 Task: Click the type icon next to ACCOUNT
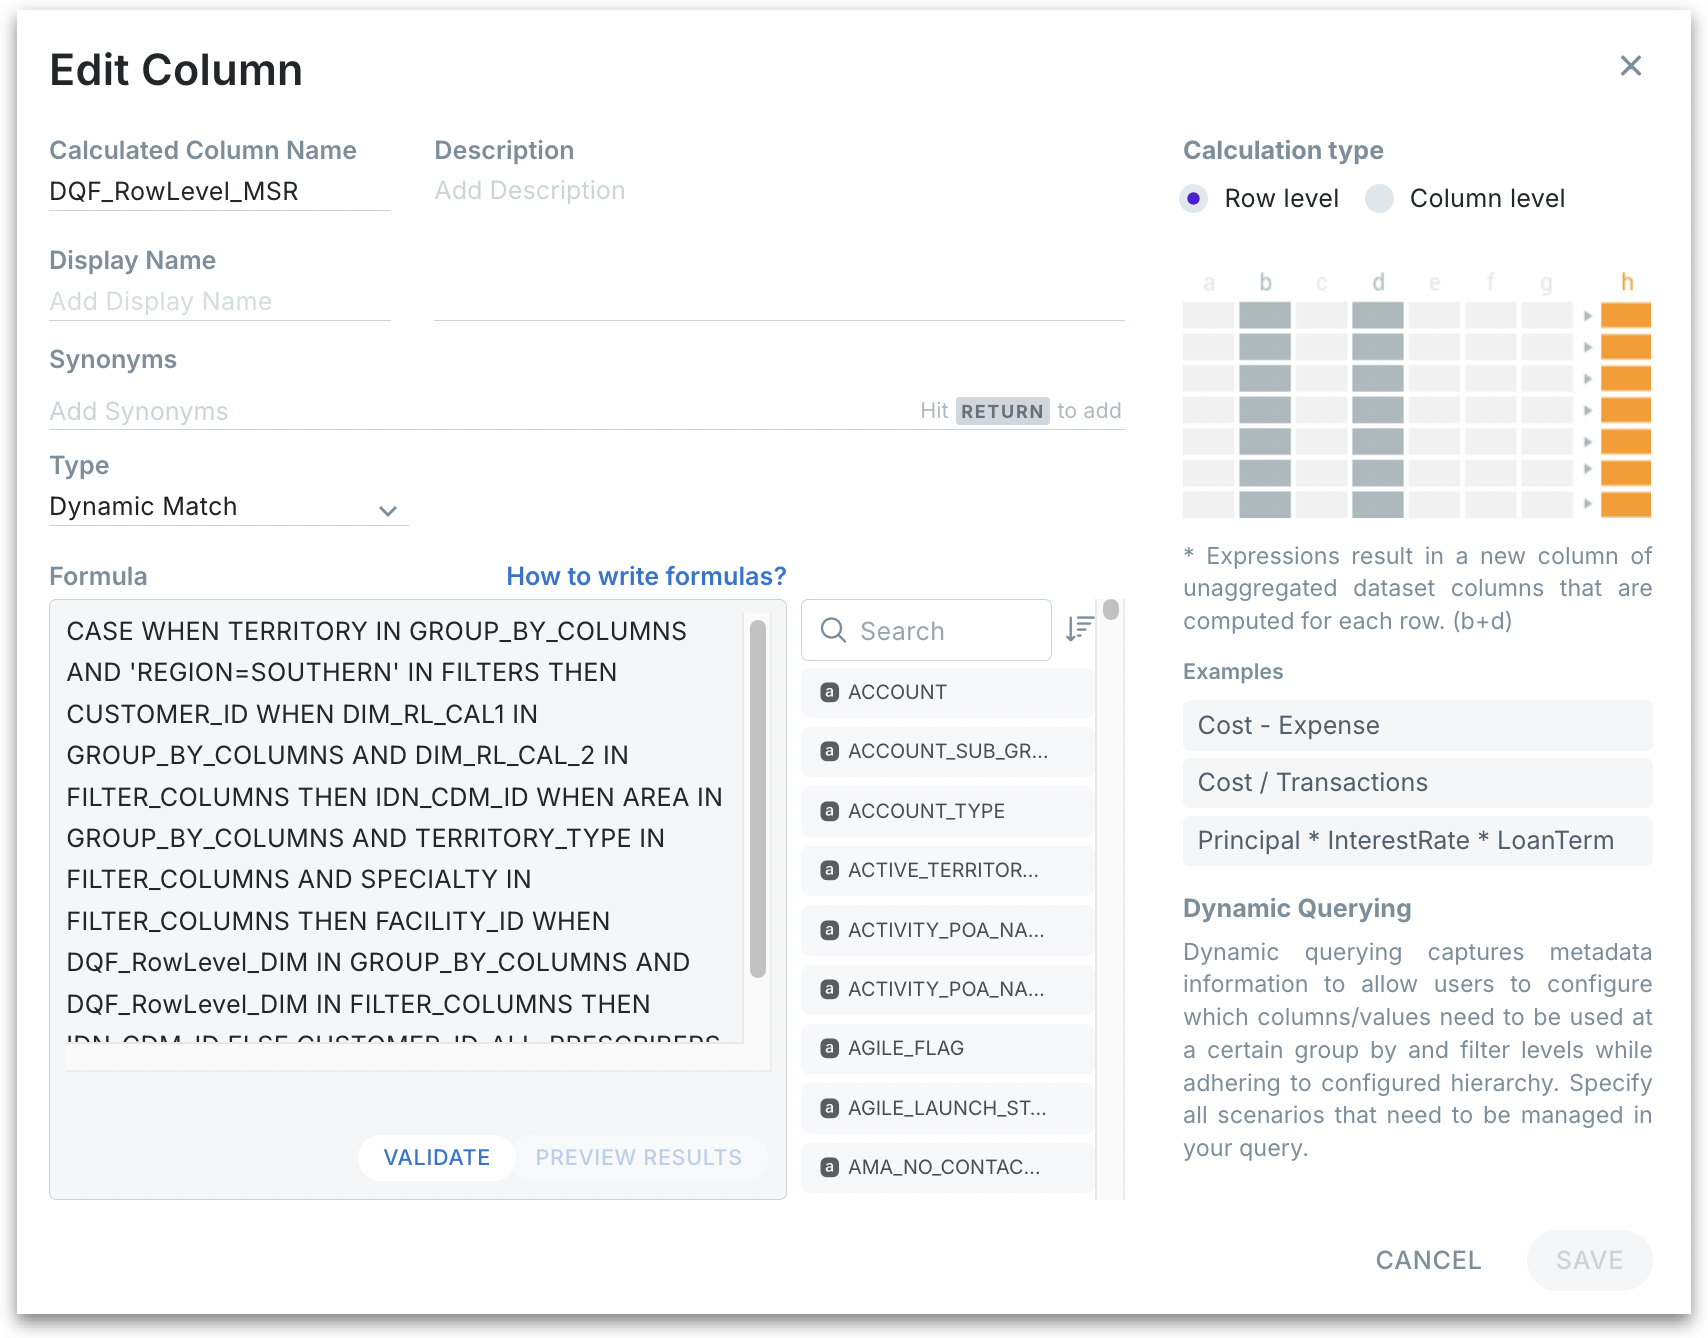coord(829,692)
